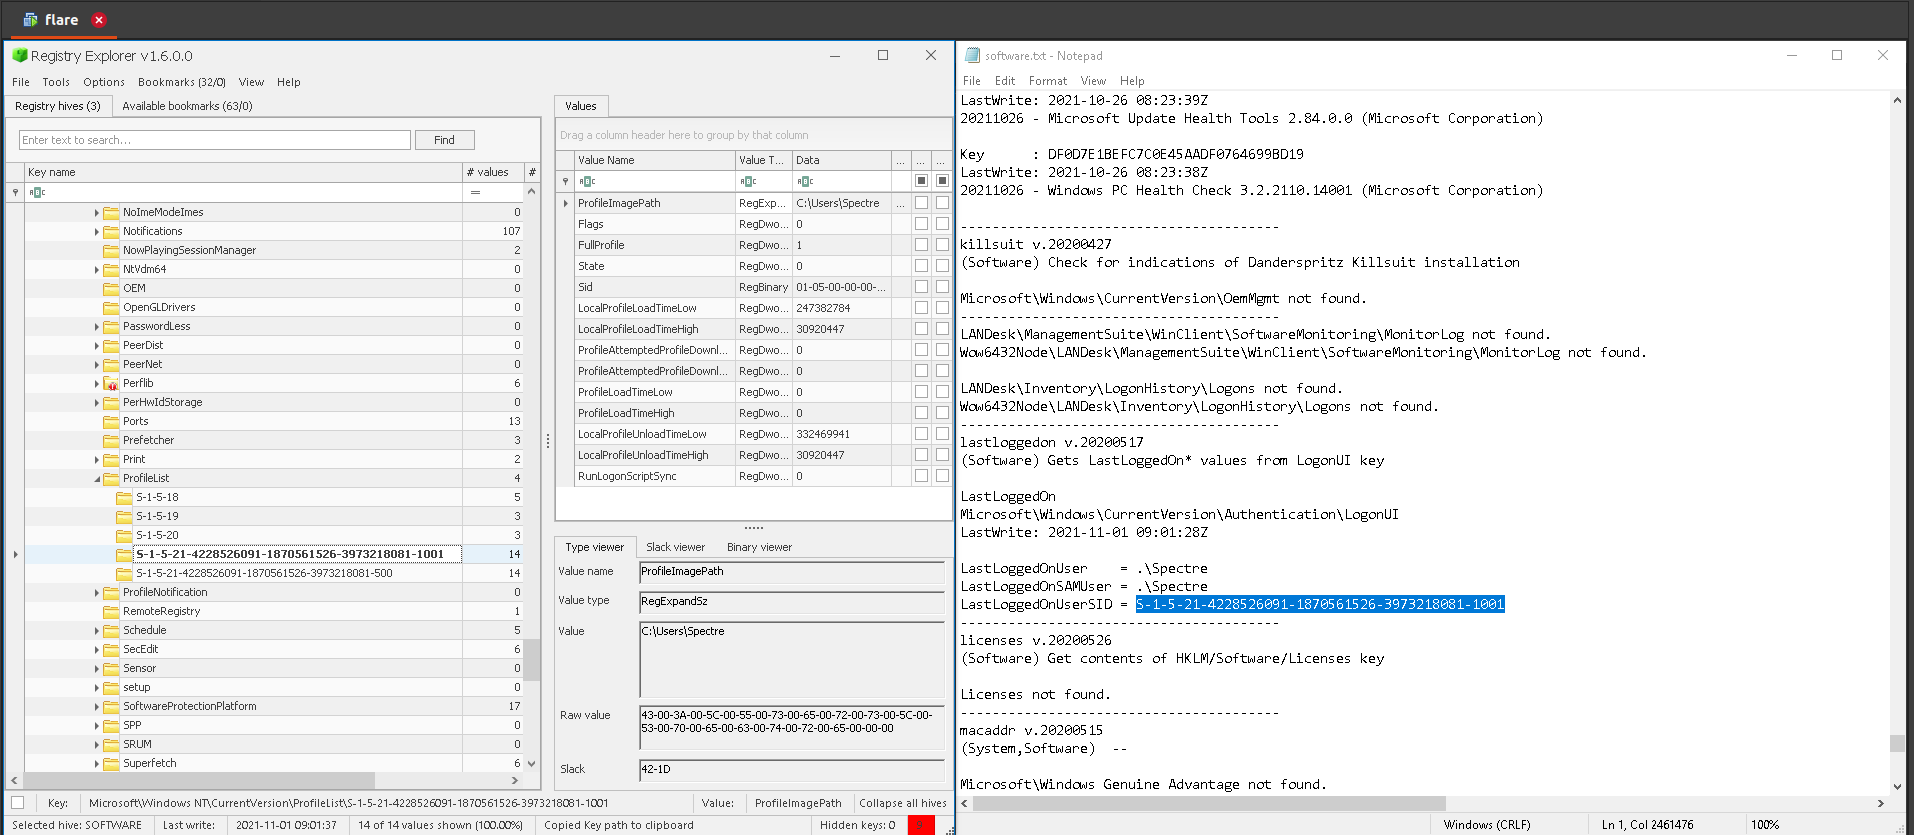Expand the Print tree node

coord(97,460)
